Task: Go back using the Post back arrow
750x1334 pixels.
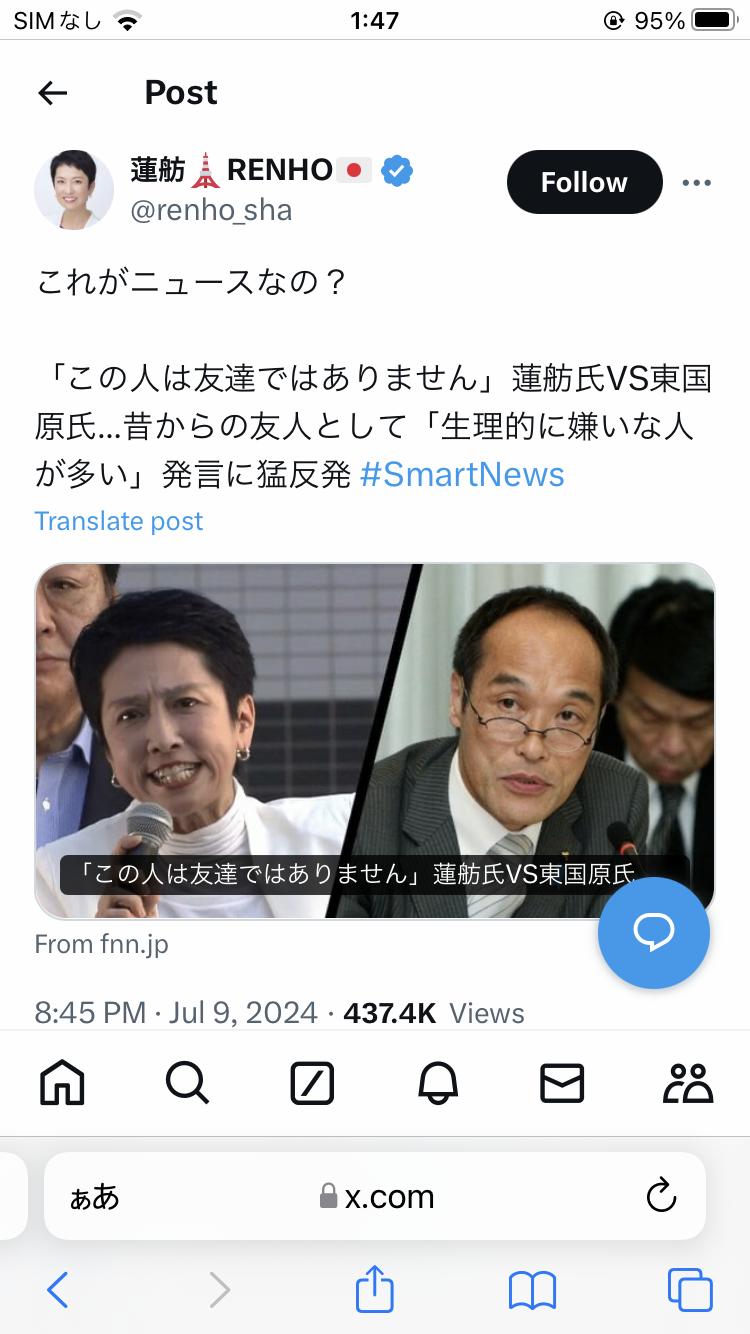Action: coord(52,93)
